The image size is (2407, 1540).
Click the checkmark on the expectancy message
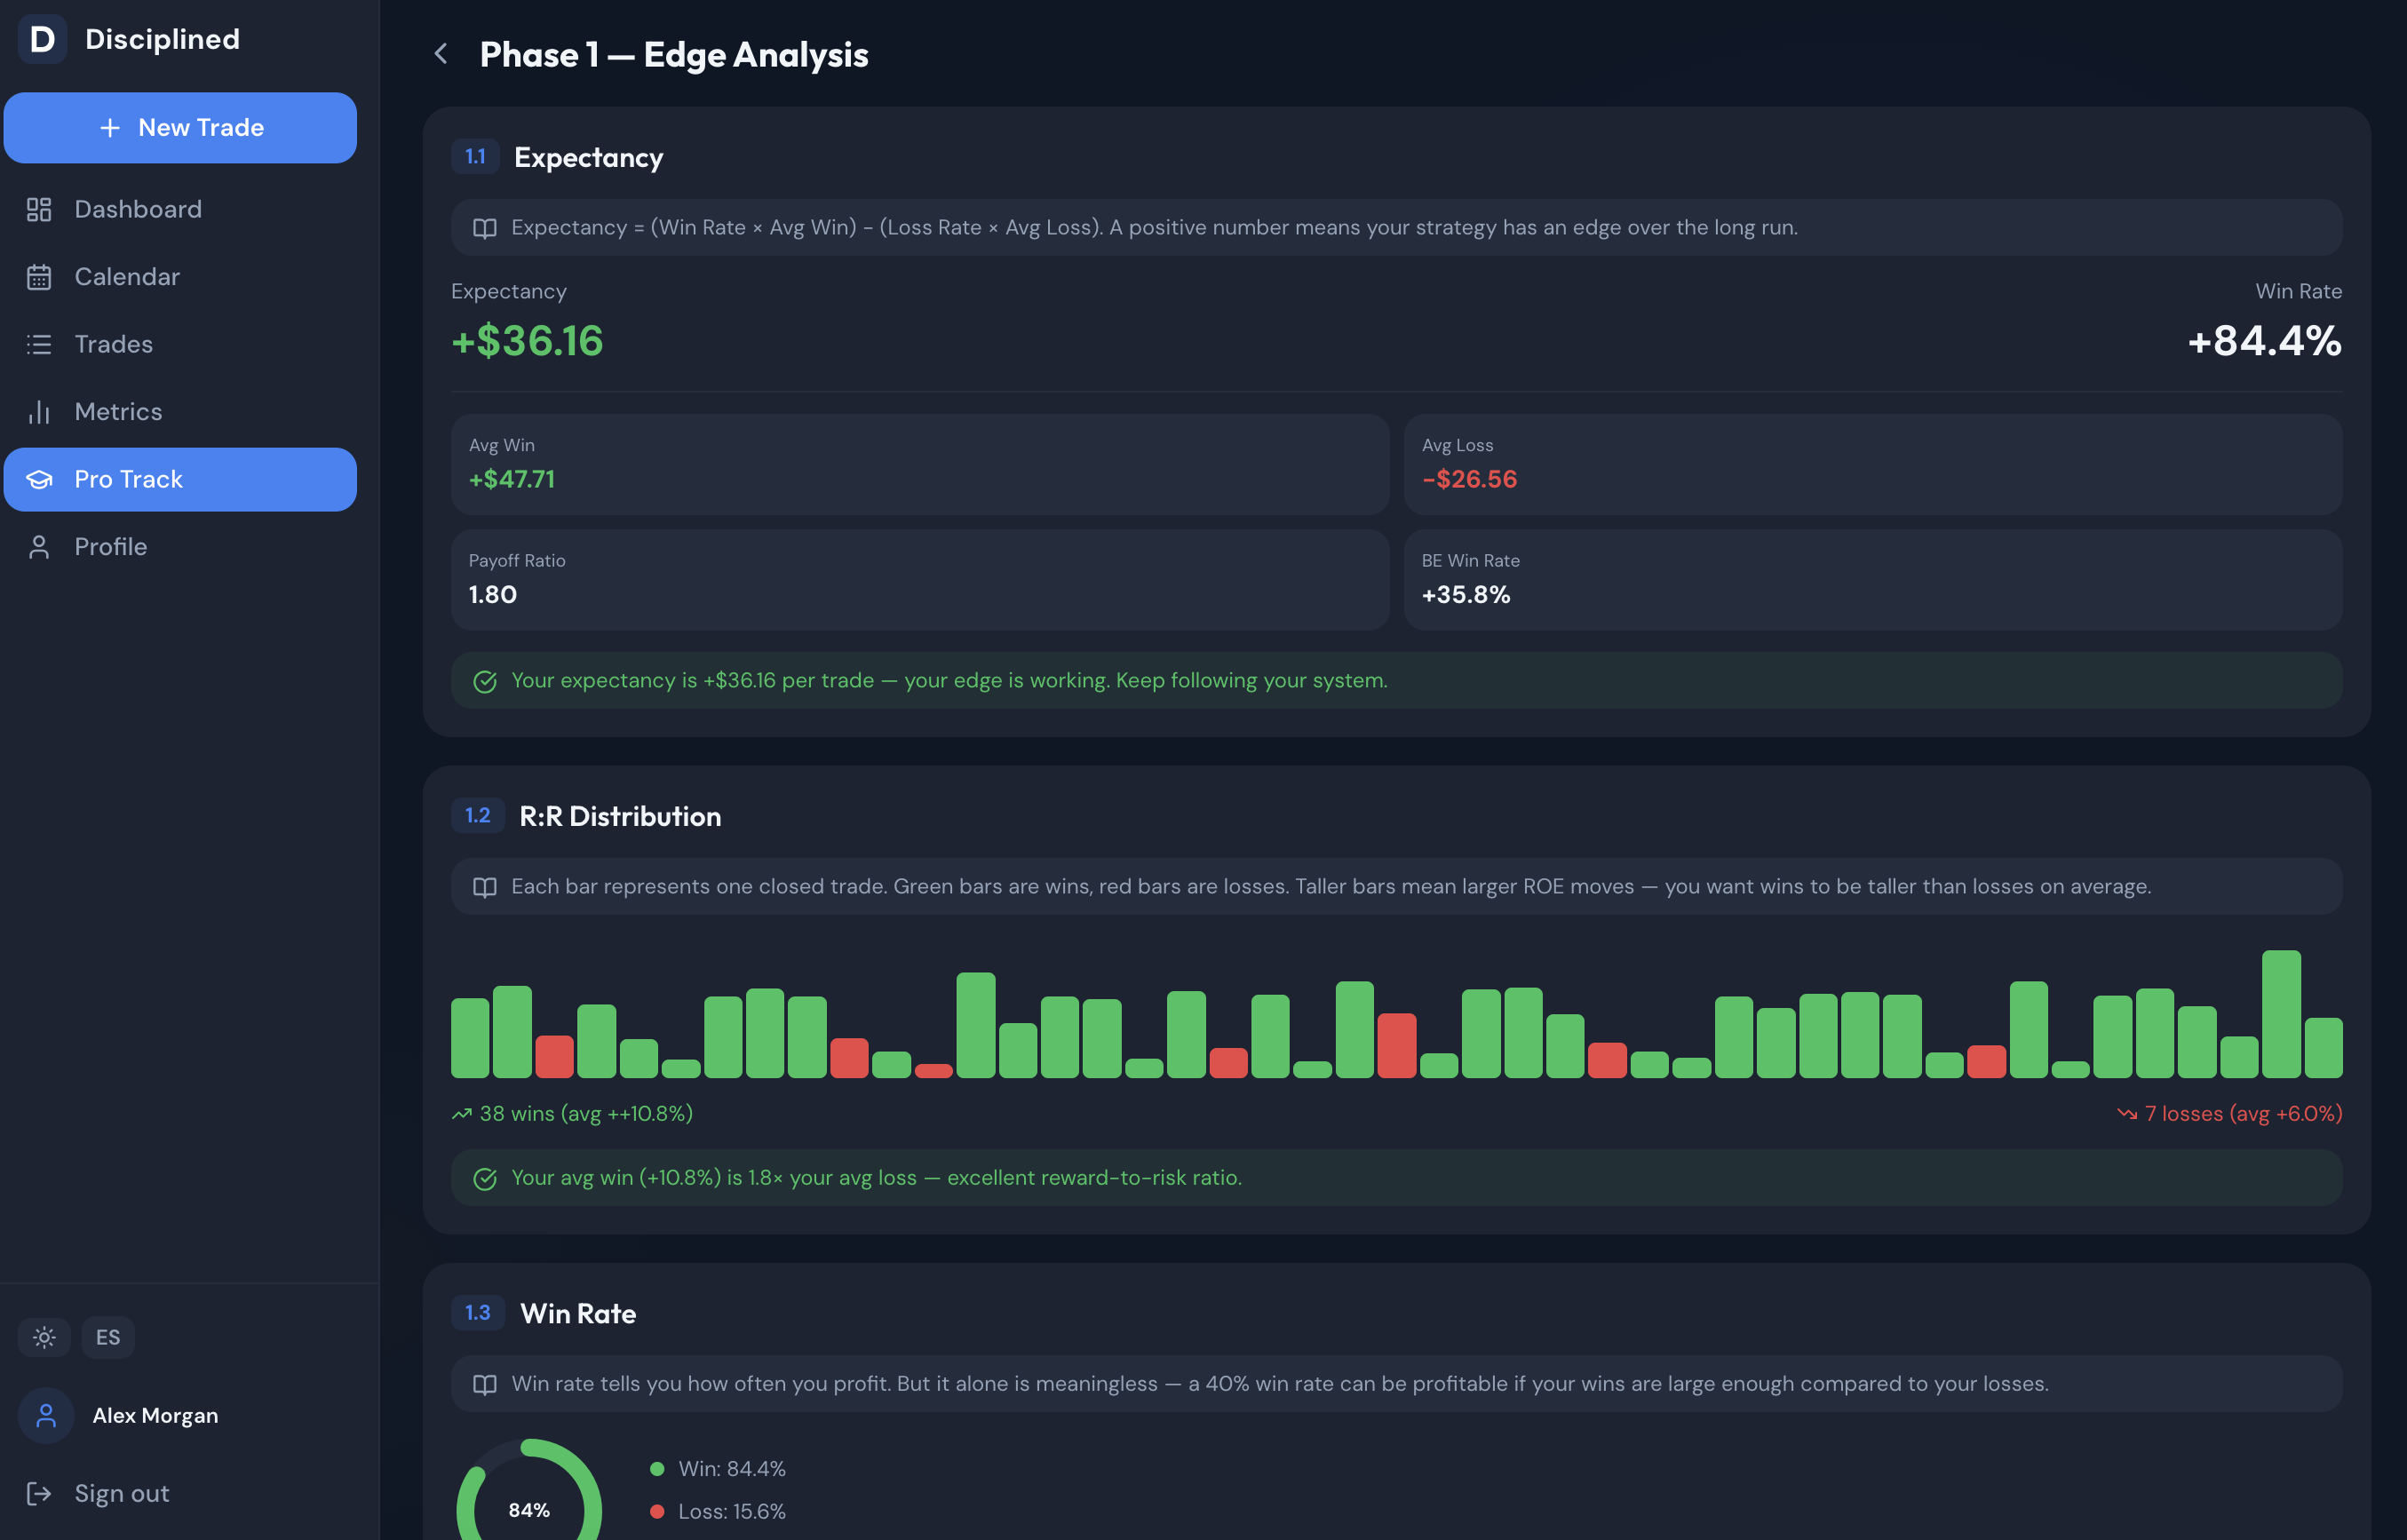(486, 680)
